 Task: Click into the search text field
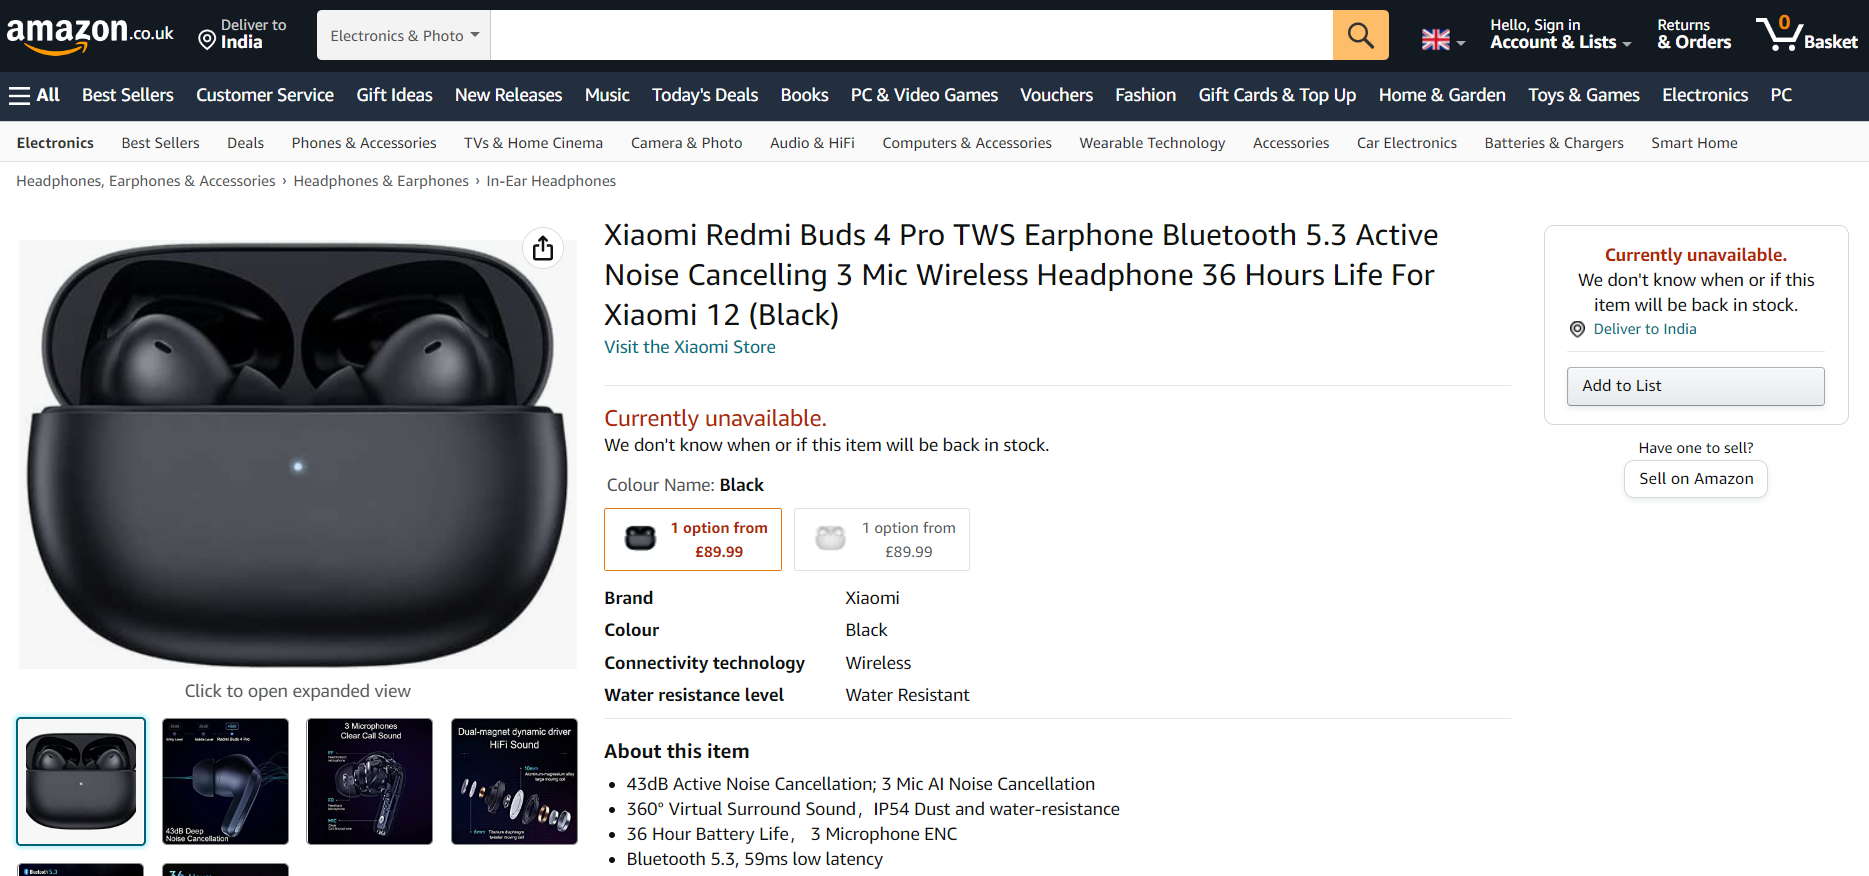tap(911, 36)
